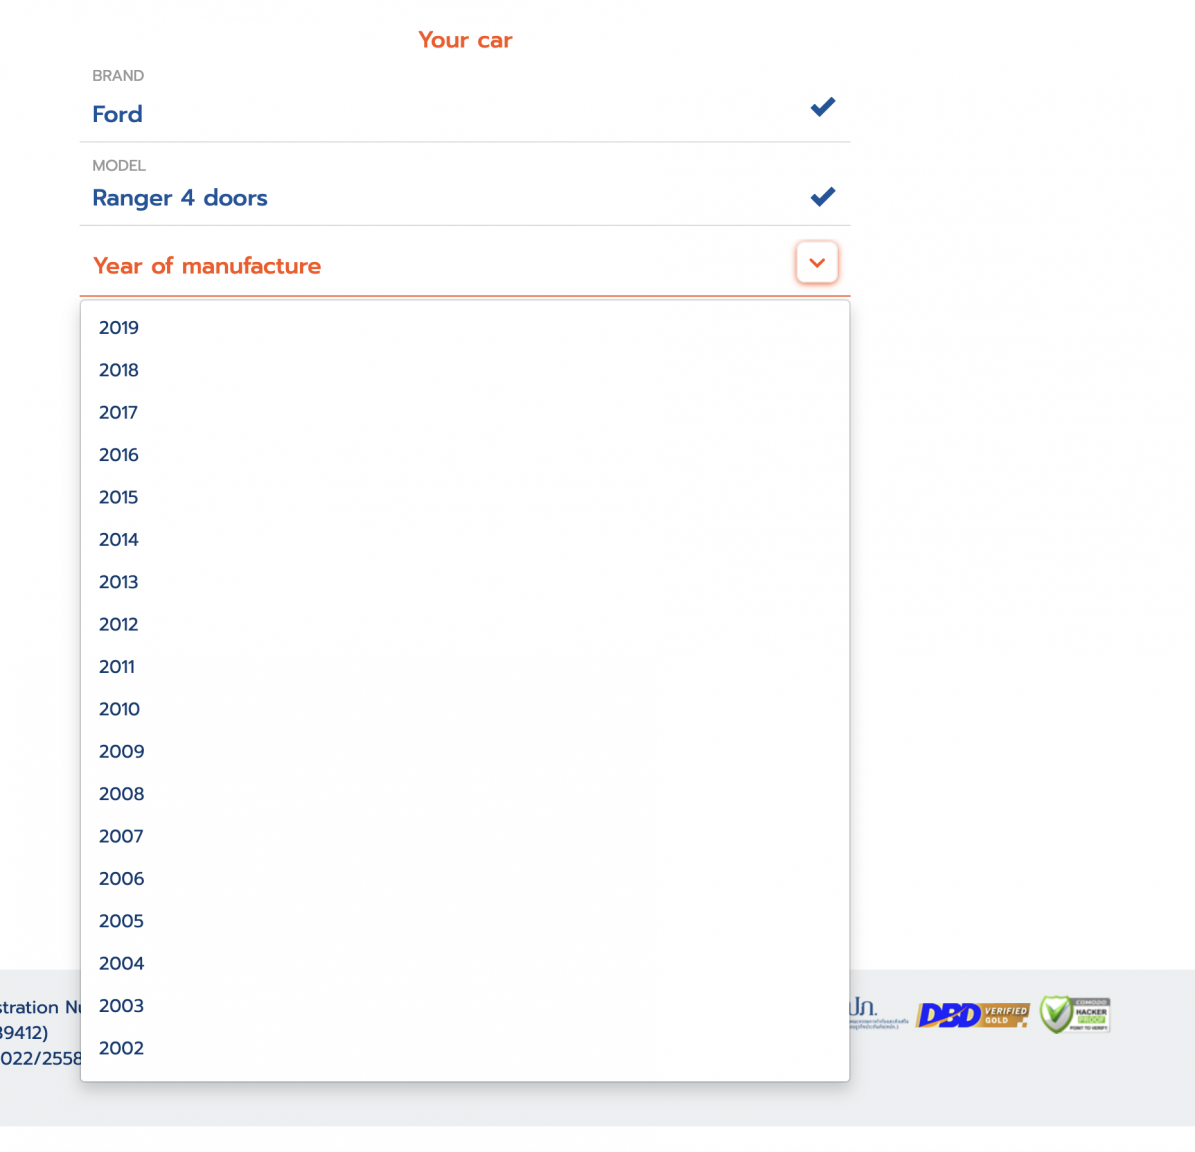The image size is (1195, 1152).
Task: Pick 2005 from the list
Action: (x=465, y=921)
